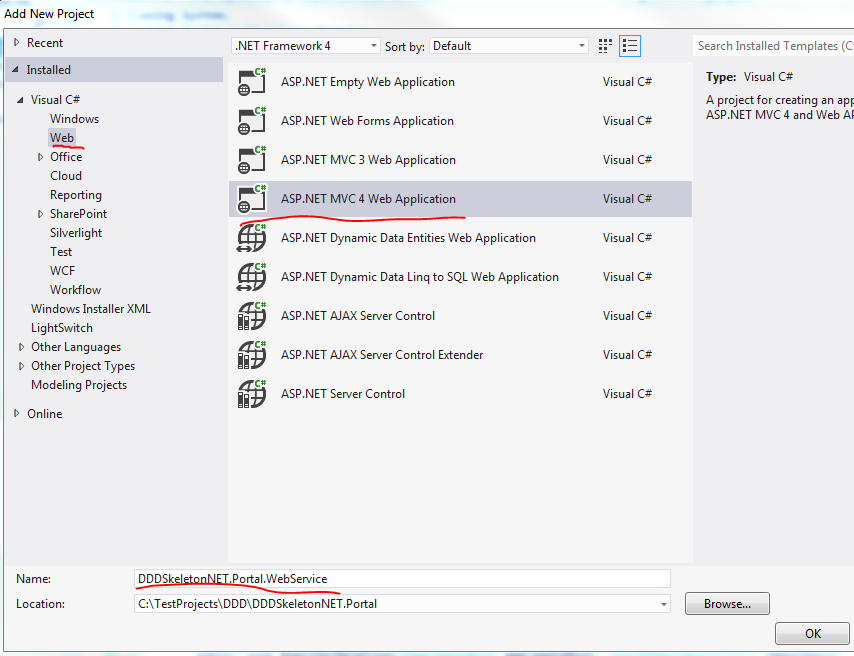The image size is (854, 656).
Task: Click the ASP.NET Empty Web Application icon
Action: point(252,82)
